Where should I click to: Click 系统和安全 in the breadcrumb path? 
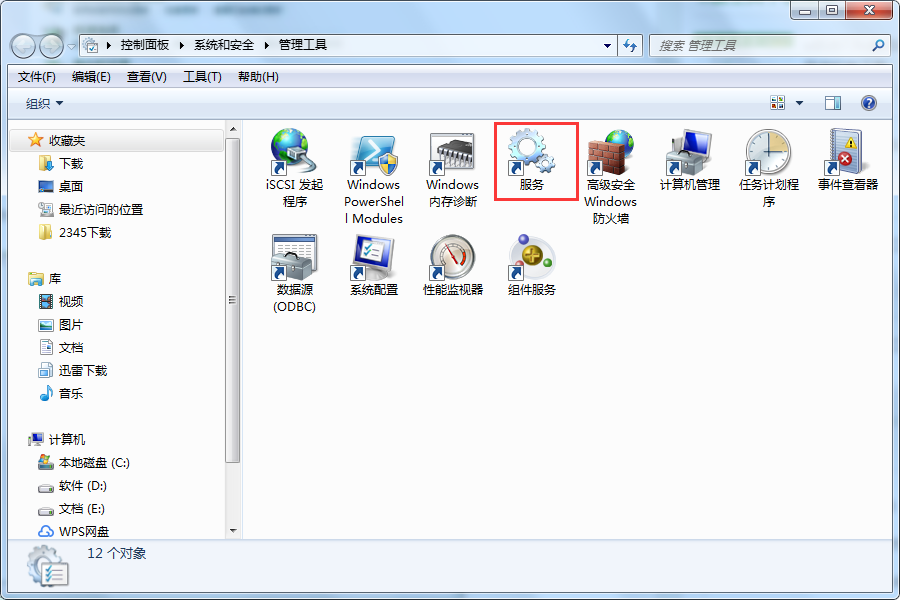click(x=224, y=45)
